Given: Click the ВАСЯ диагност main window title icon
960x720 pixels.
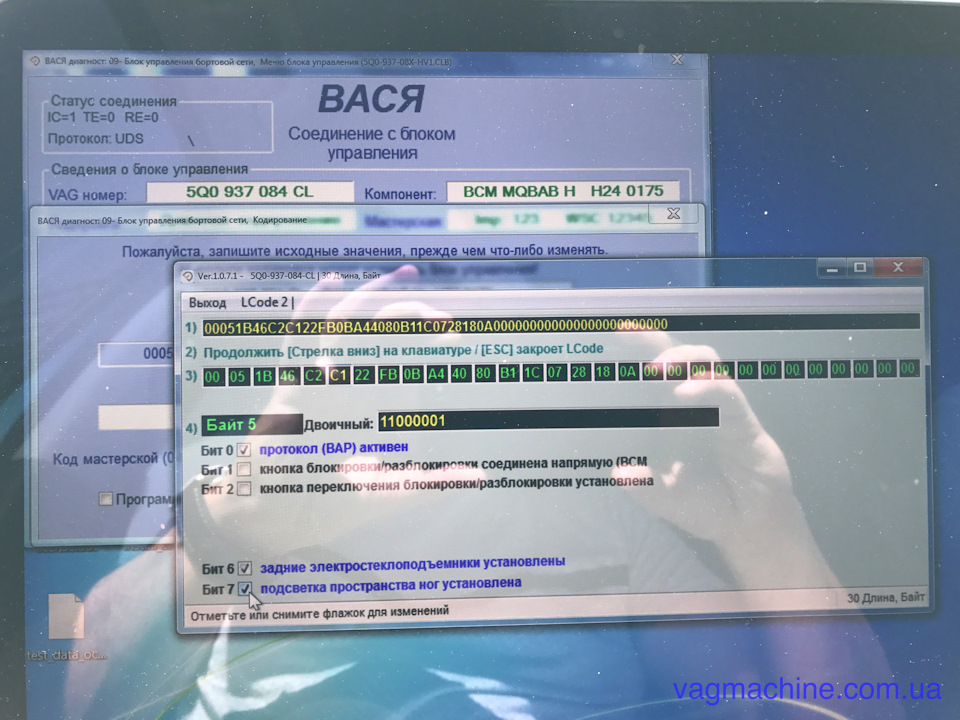Looking at the screenshot, I should [35, 61].
